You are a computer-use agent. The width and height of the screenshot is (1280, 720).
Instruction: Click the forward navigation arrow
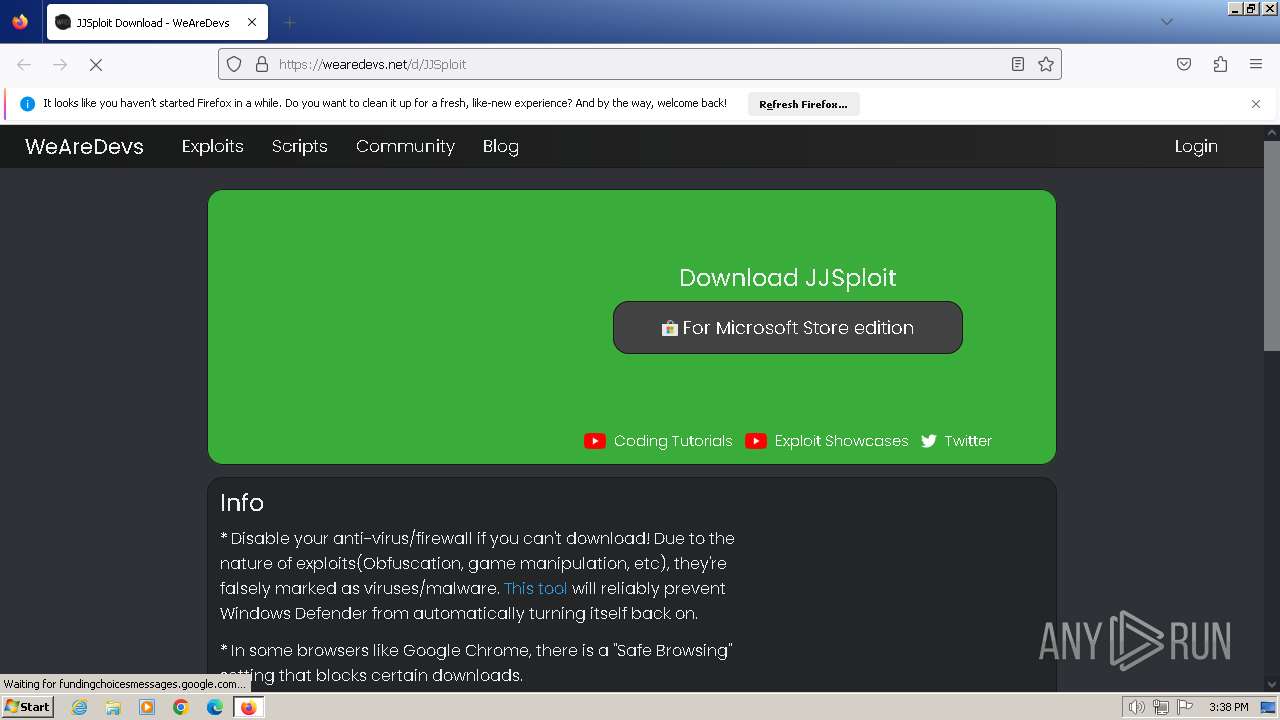[x=60, y=64]
